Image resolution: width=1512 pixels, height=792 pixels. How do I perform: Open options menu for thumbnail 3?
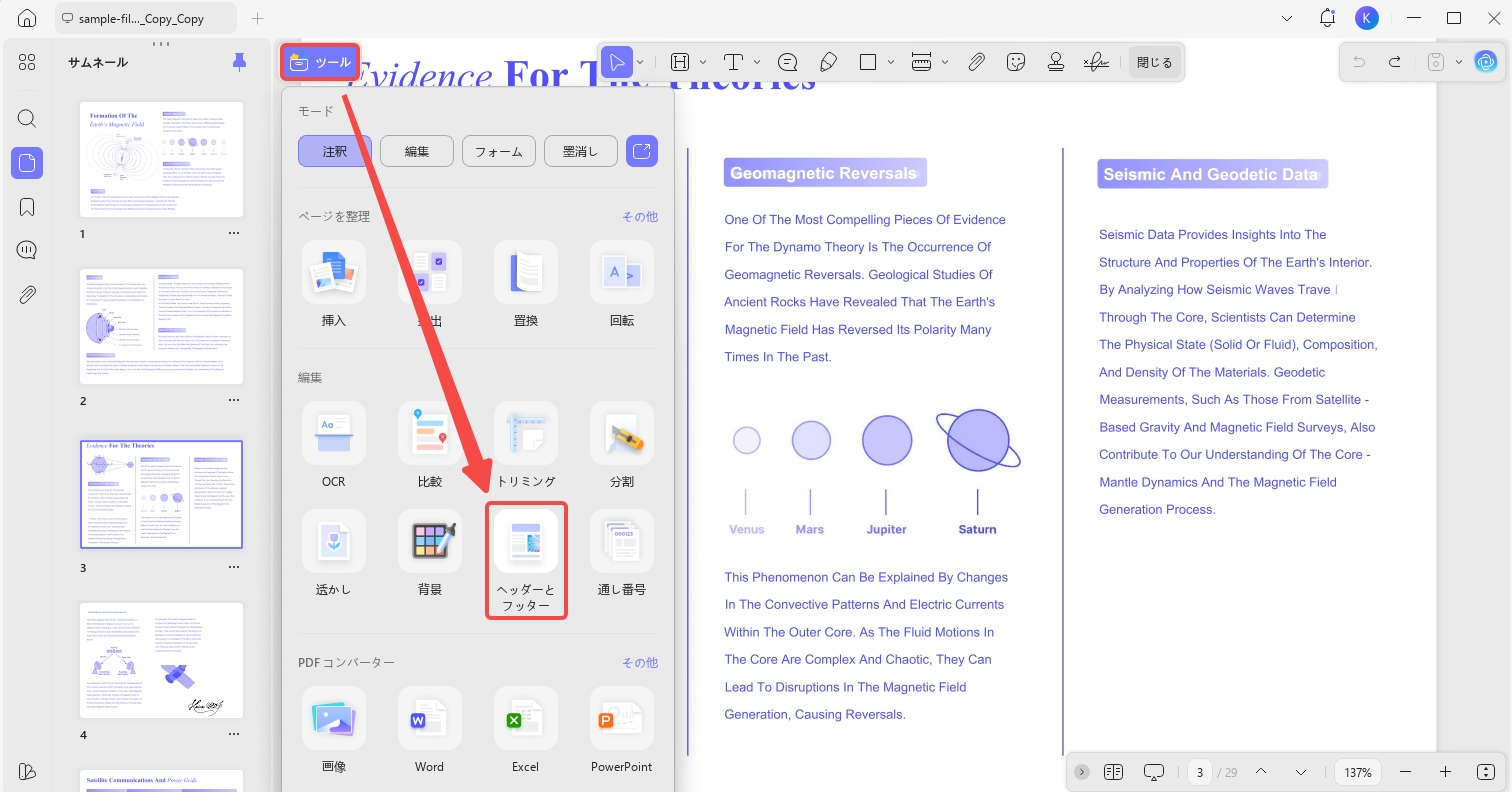[x=234, y=567]
